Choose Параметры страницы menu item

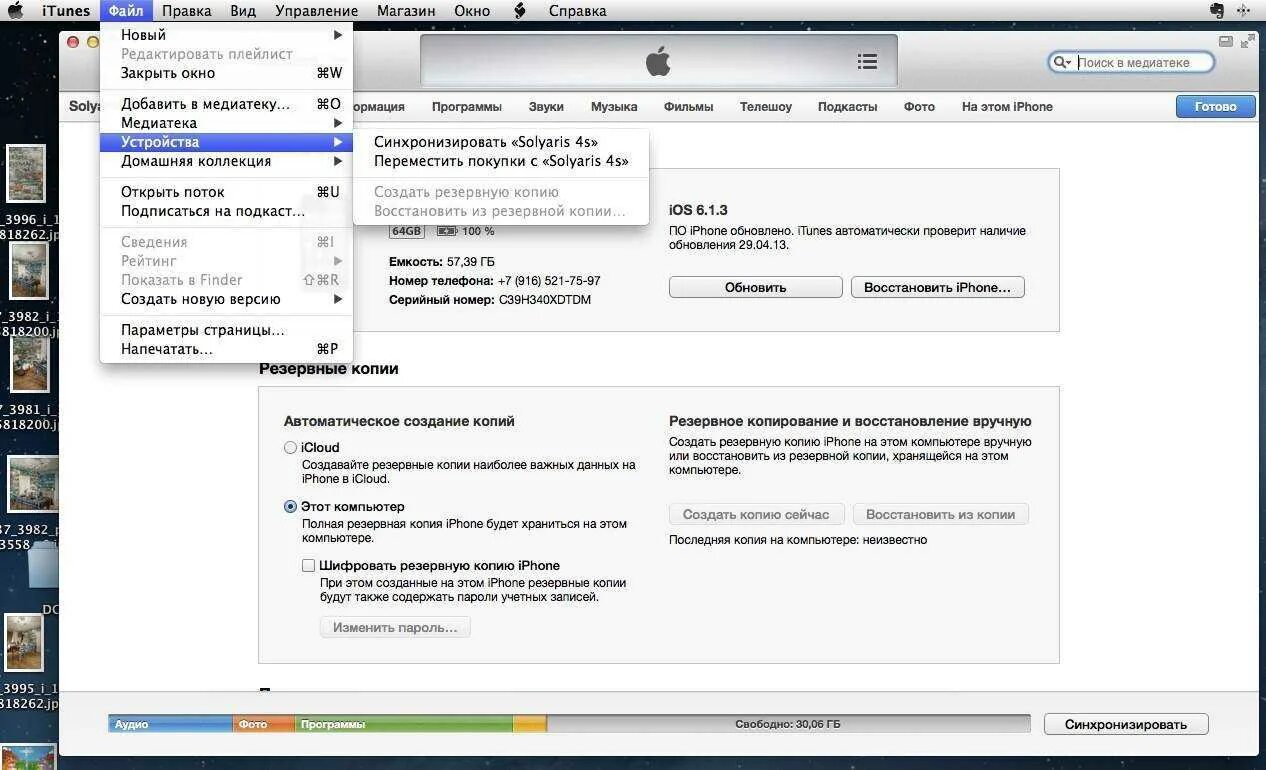pyautogui.click(x=226, y=330)
